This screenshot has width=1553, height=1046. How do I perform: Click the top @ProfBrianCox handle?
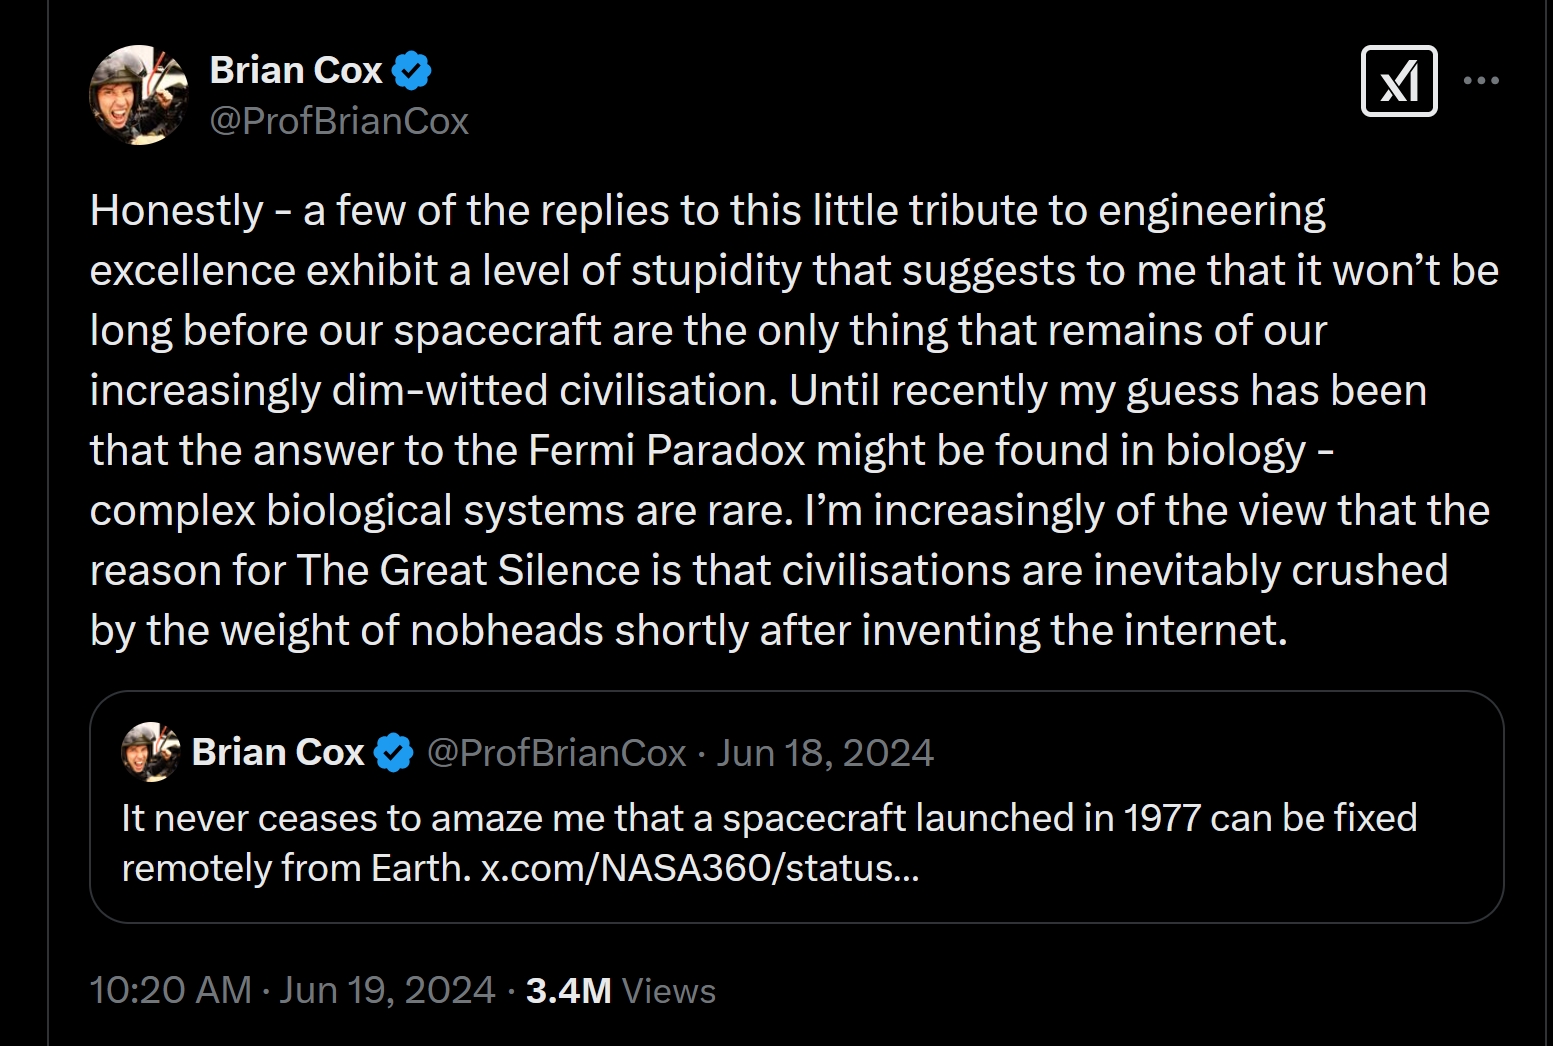coord(339,121)
